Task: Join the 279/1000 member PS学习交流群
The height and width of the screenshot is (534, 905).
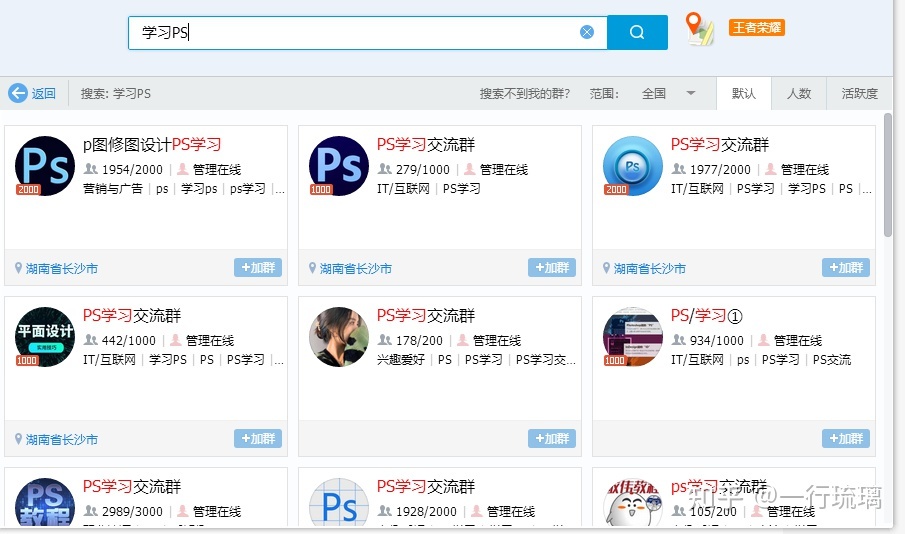Action: [551, 267]
